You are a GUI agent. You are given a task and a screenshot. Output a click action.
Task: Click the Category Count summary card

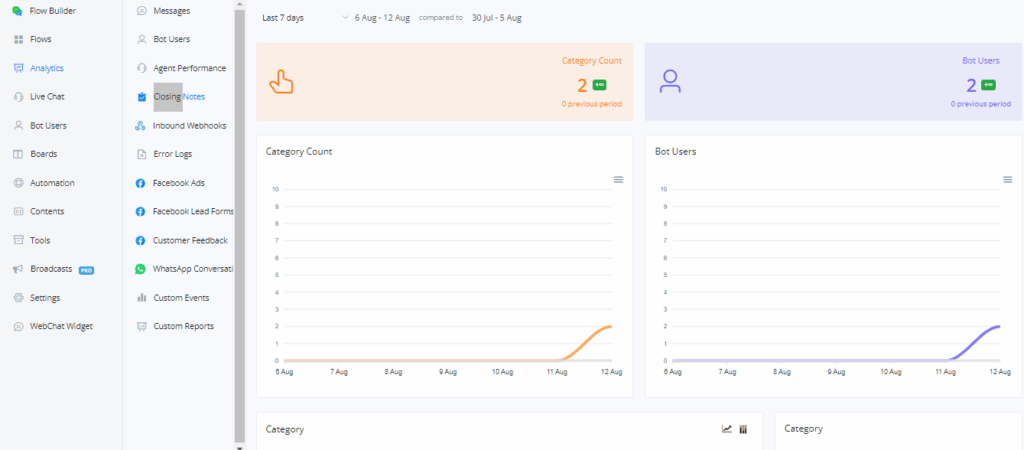(444, 82)
